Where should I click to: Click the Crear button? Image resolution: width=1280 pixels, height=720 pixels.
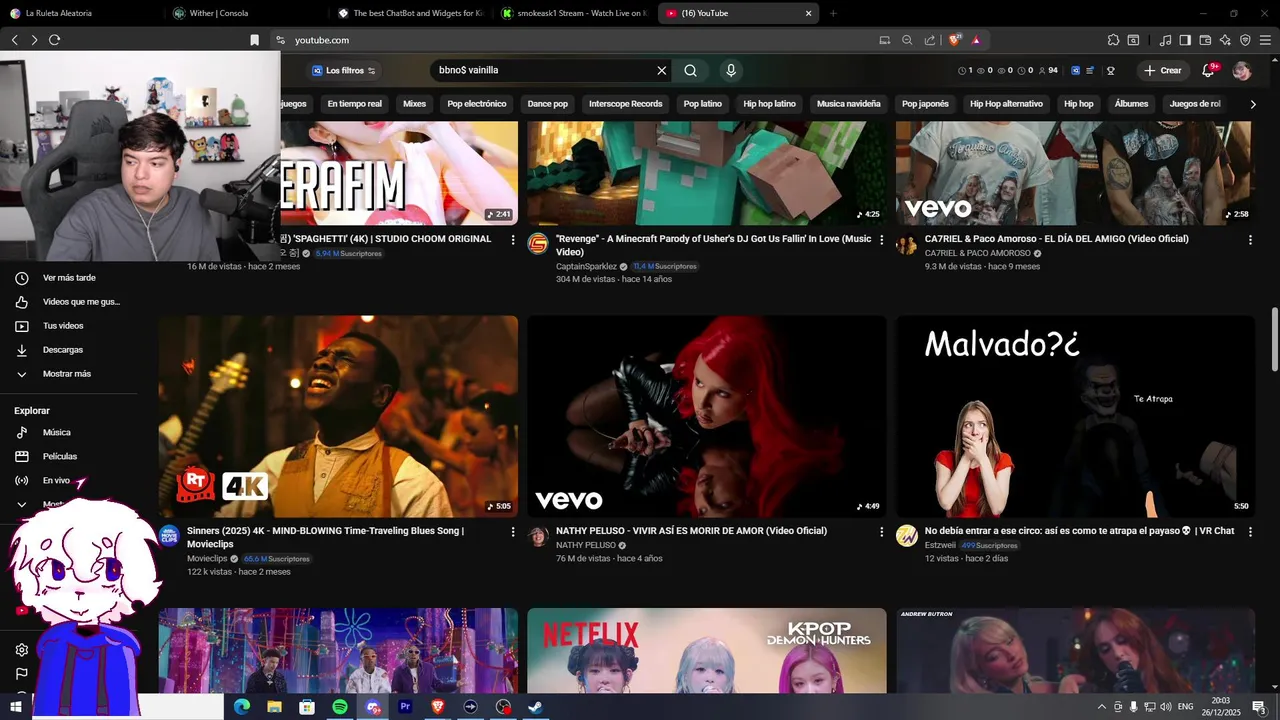pos(1163,70)
